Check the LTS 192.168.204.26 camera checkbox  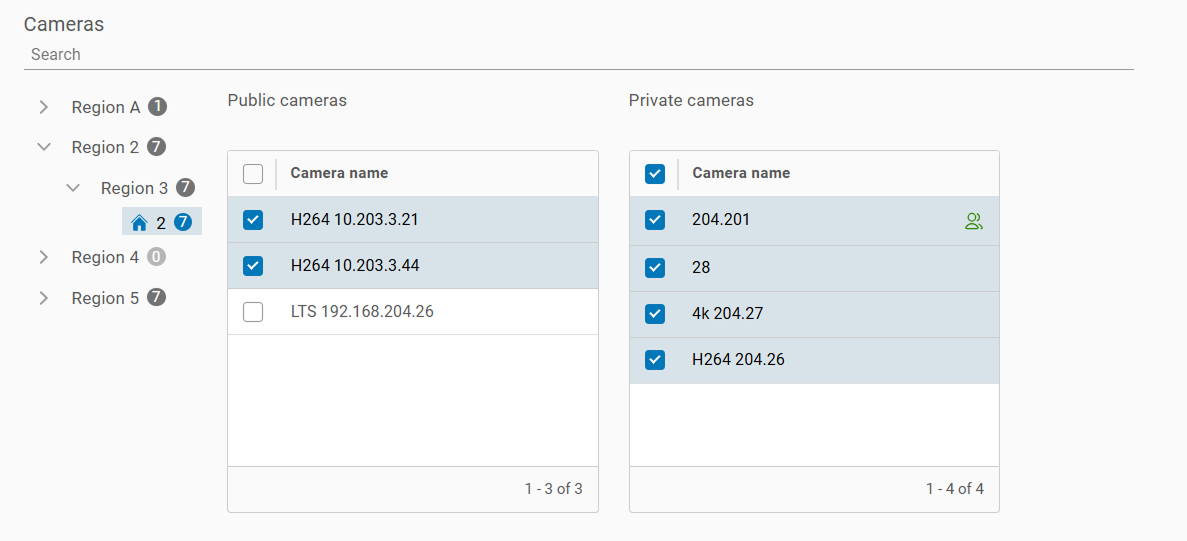click(x=253, y=312)
